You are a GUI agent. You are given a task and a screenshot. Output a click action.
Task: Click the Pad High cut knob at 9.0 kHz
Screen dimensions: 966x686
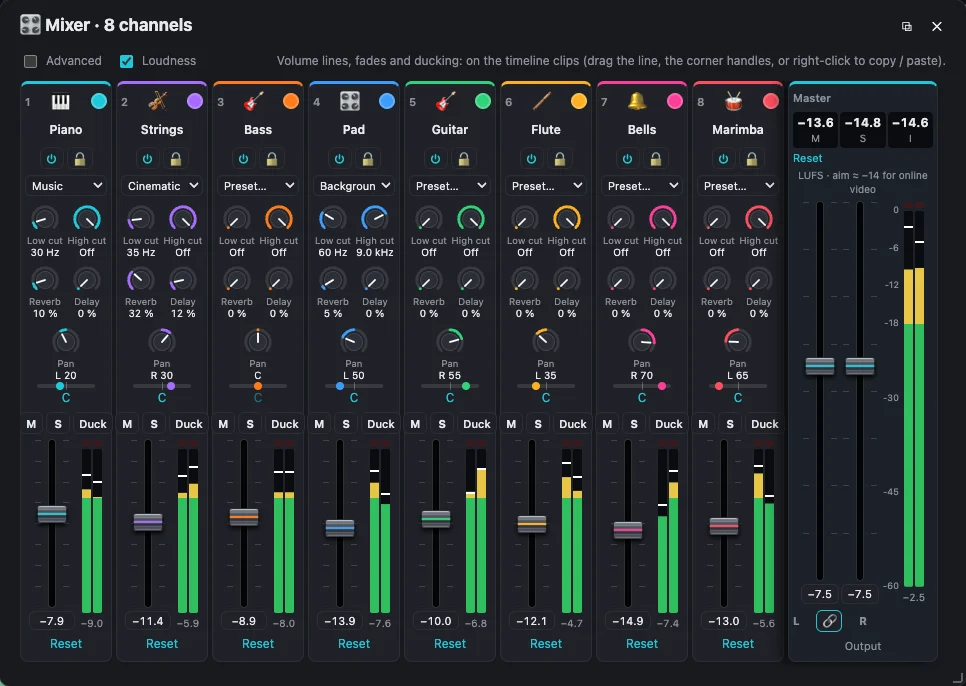[x=375, y=219]
